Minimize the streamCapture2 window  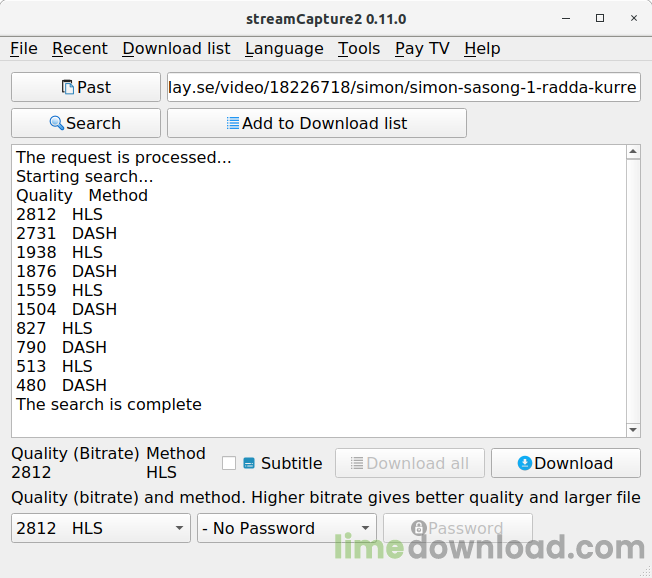pos(566,19)
